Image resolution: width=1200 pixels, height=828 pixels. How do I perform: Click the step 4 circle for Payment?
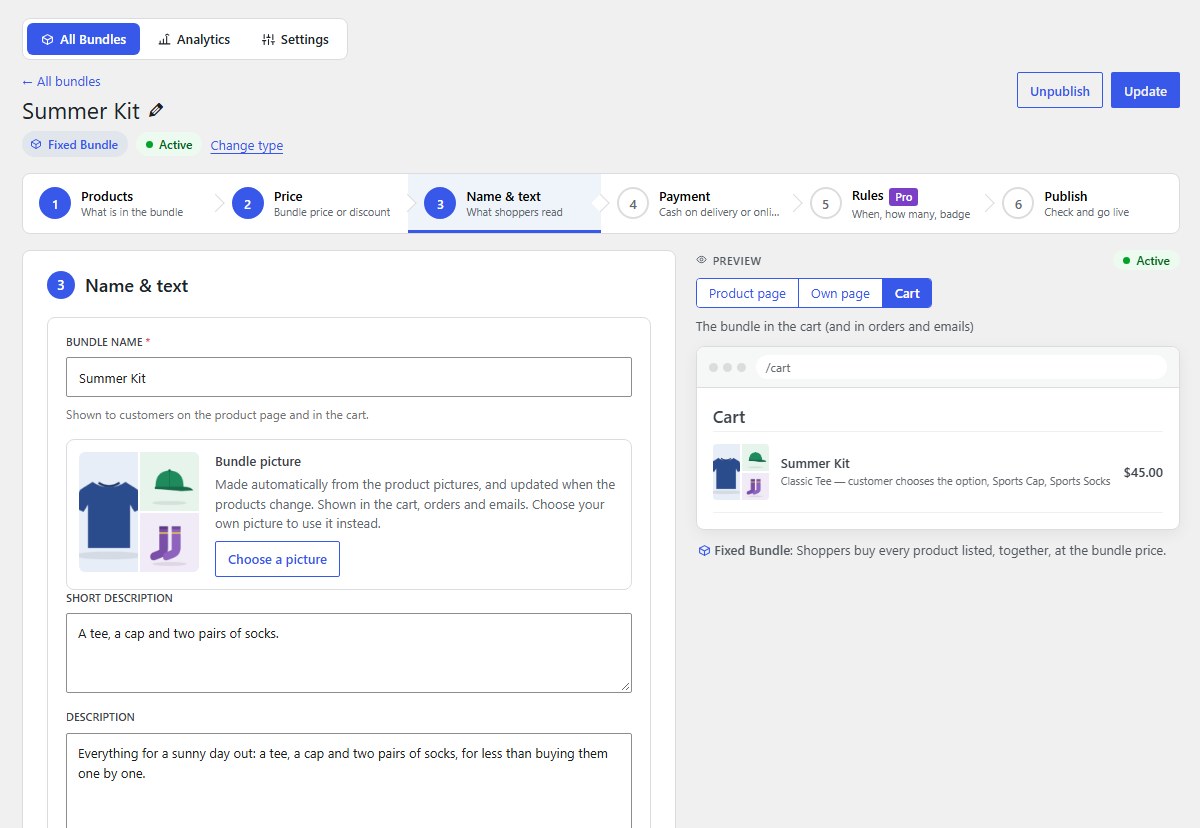[x=633, y=204]
